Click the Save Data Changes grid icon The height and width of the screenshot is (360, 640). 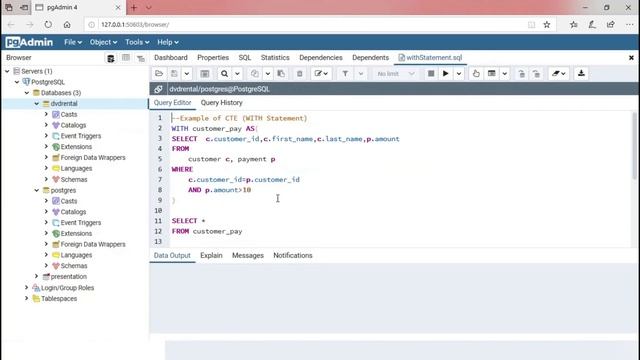pos(205,74)
